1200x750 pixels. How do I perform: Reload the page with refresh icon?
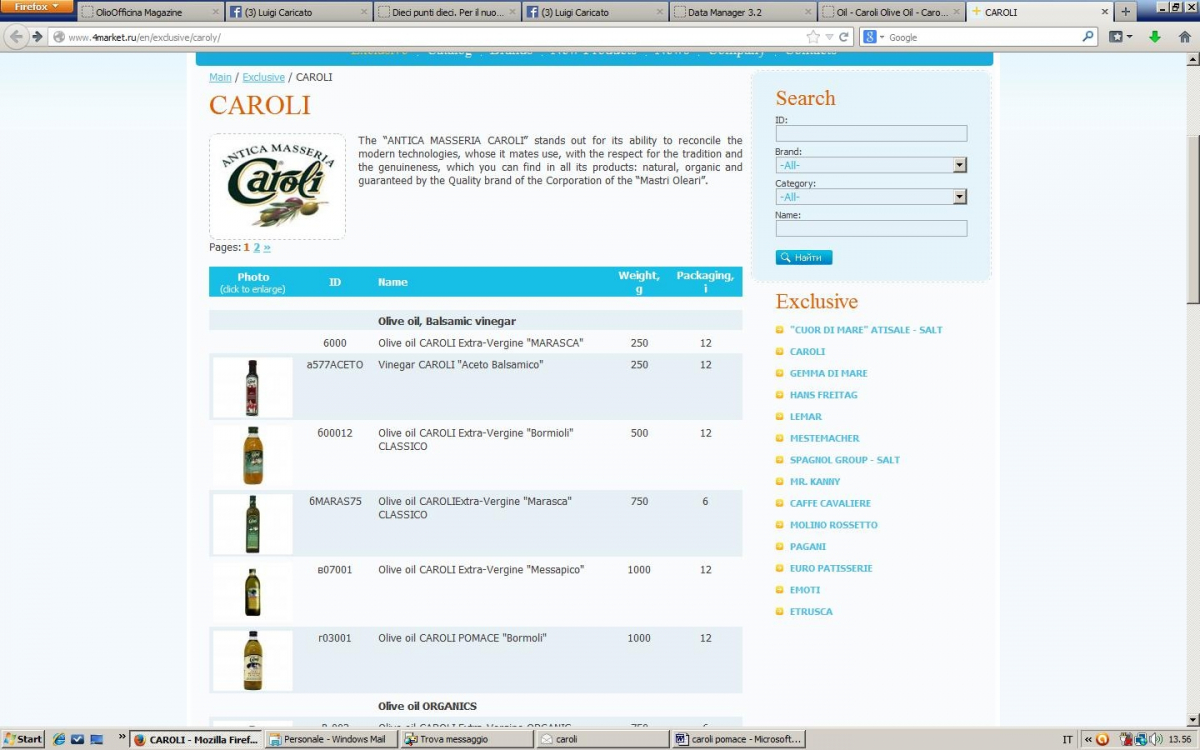(844, 37)
